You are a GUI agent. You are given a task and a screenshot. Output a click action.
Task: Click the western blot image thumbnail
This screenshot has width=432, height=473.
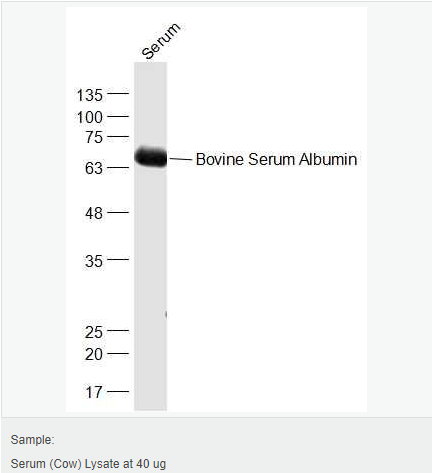tap(216, 209)
